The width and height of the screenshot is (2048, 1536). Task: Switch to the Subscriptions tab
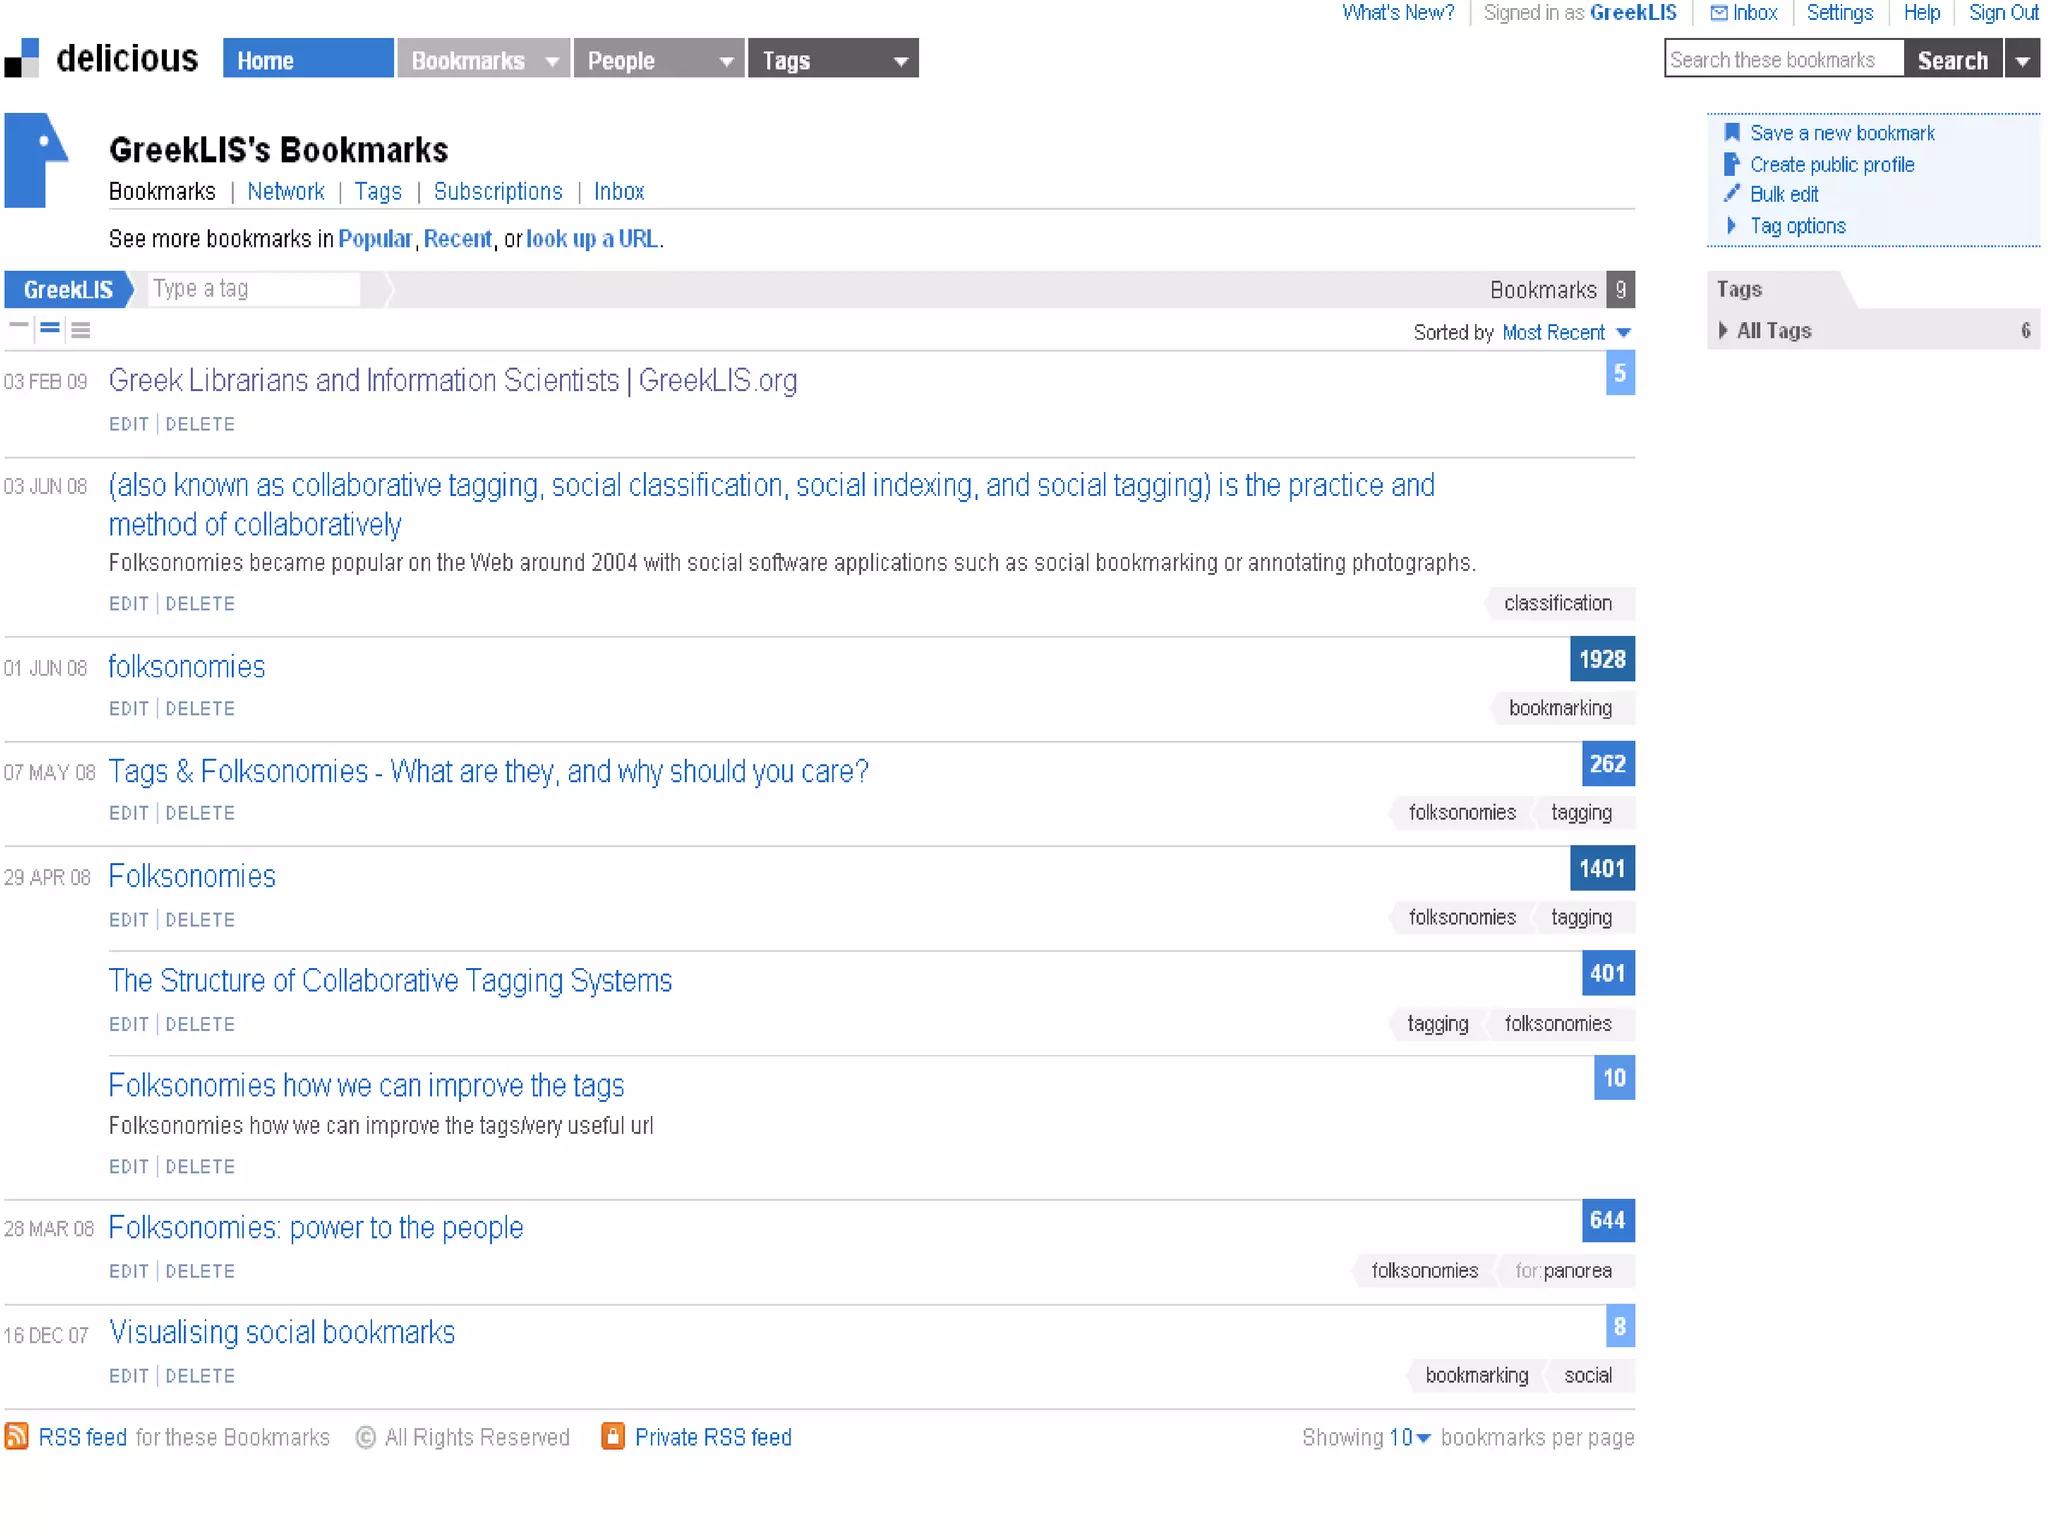(x=498, y=191)
